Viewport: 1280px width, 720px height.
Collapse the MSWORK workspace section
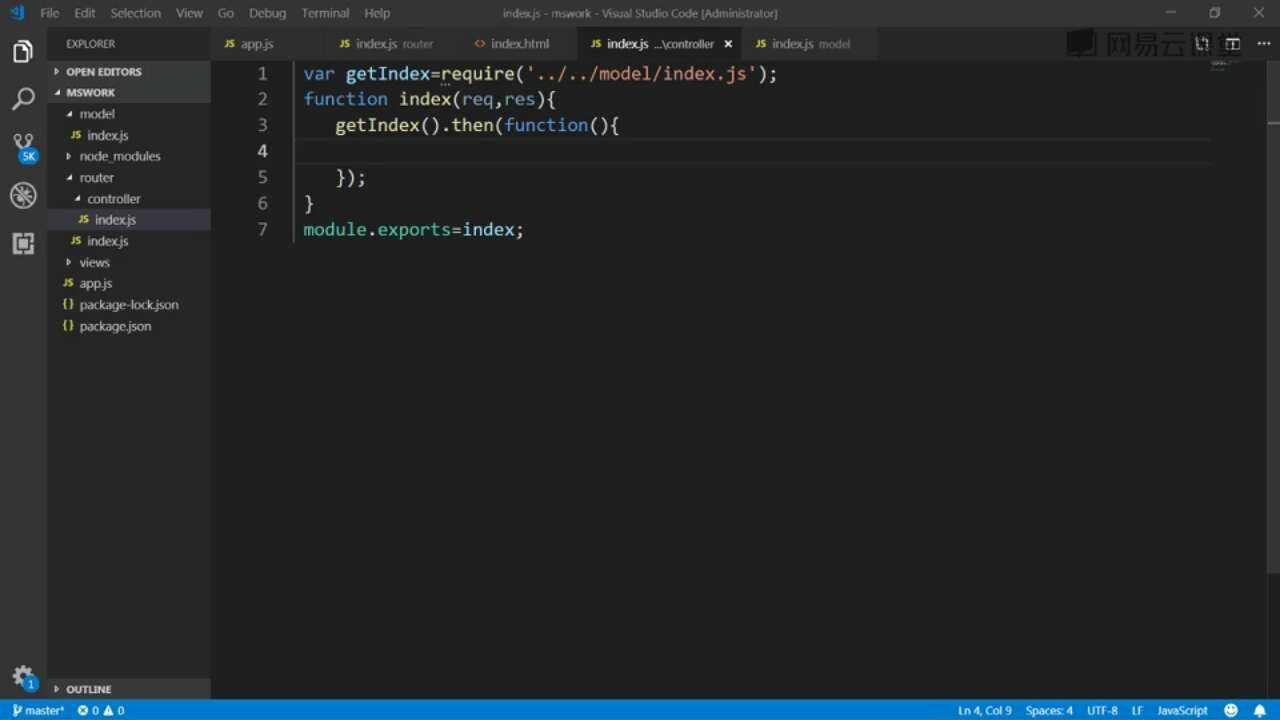pyautogui.click(x=129, y=92)
